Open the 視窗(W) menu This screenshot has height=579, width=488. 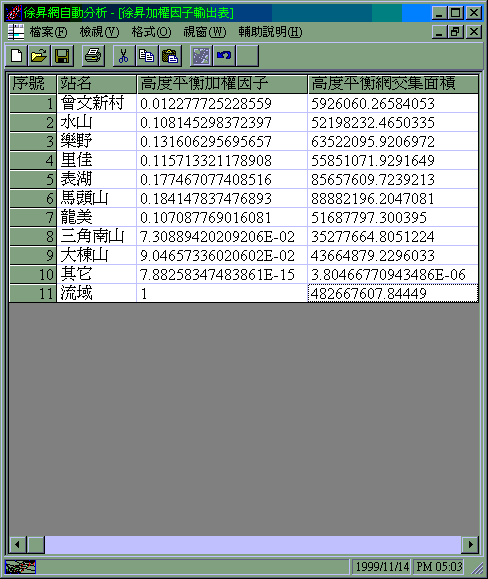205,32
